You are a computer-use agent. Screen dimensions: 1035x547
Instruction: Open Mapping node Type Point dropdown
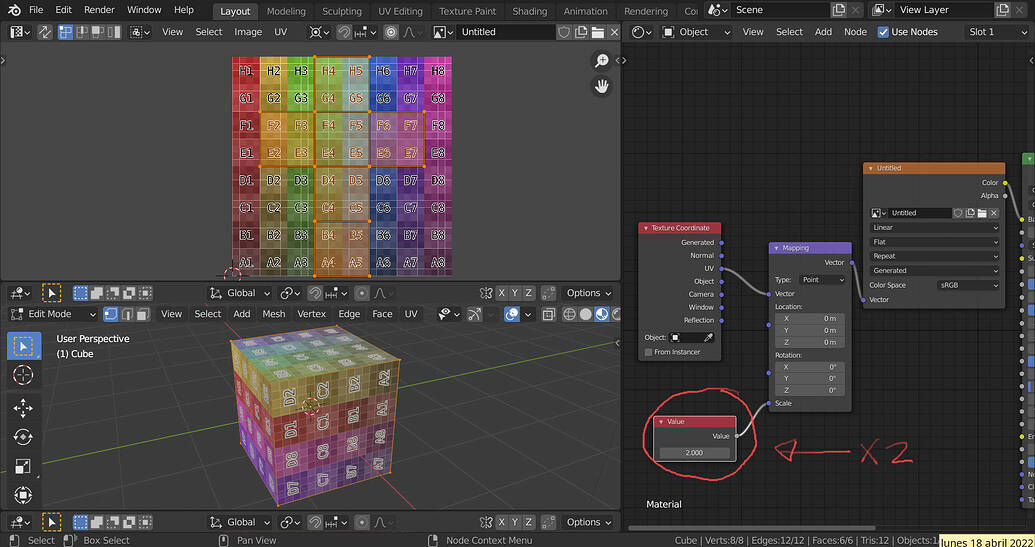(822, 280)
